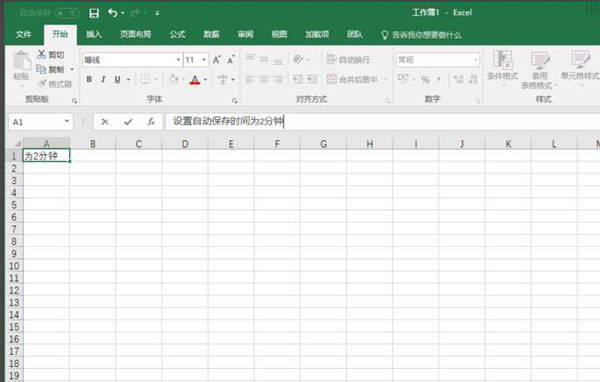Select the column D header
Viewport: 600px width, 382px height.
click(185, 144)
